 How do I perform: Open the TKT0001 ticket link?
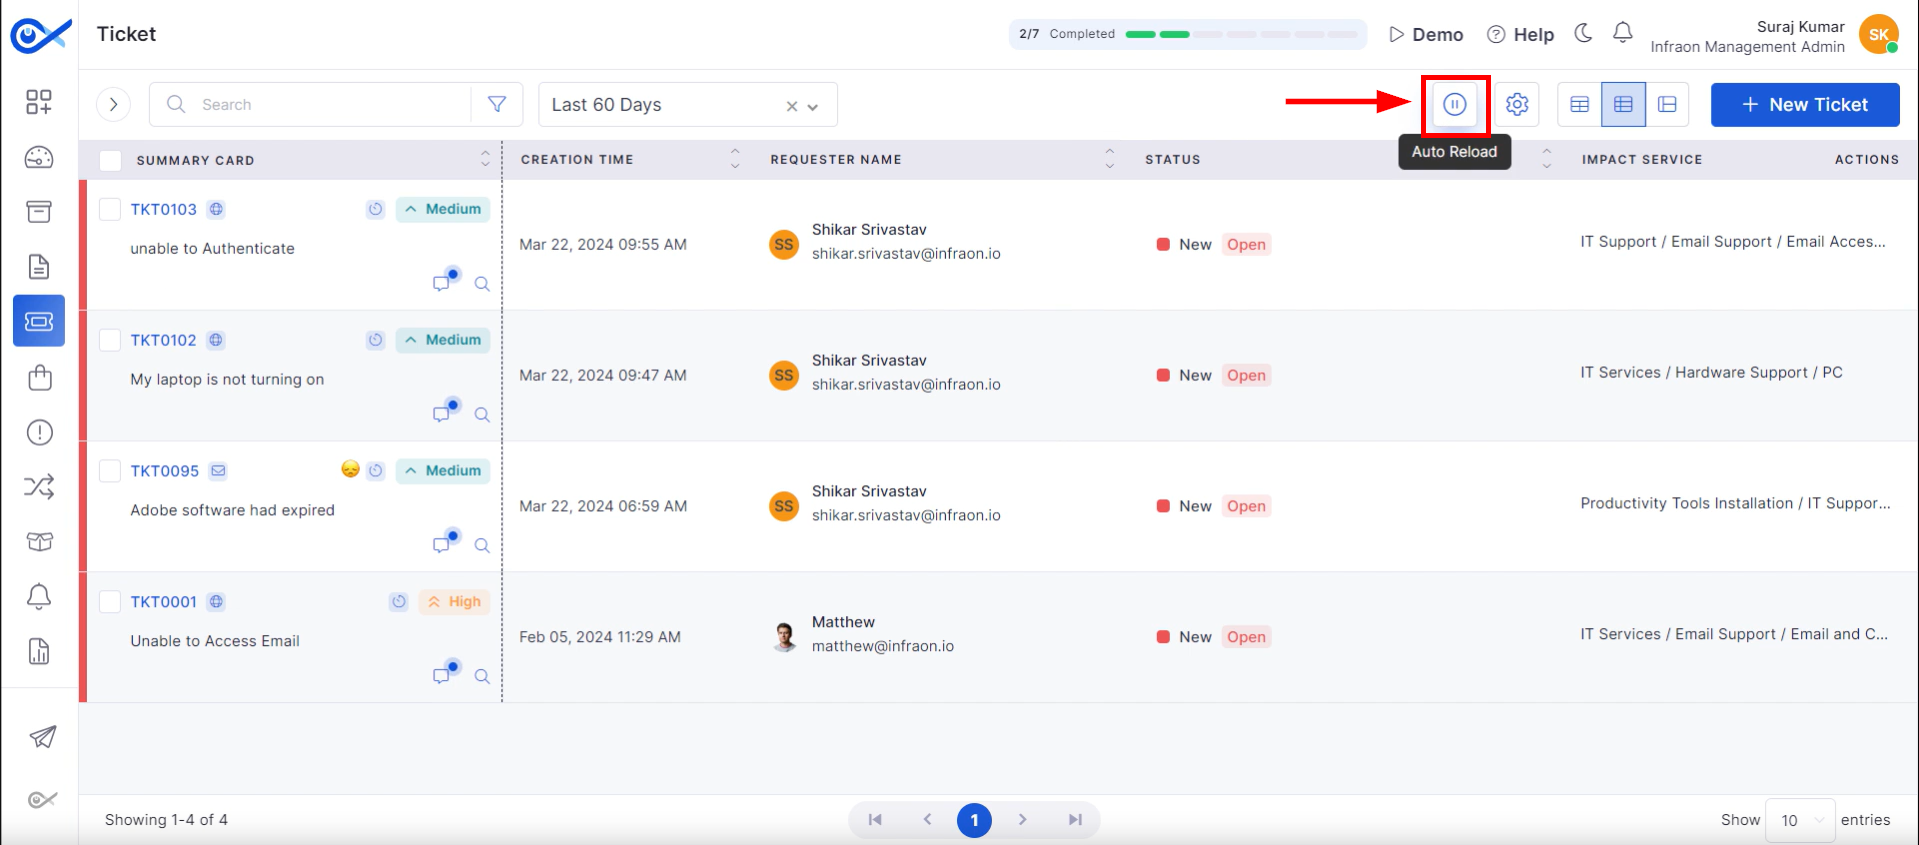pos(163,602)
